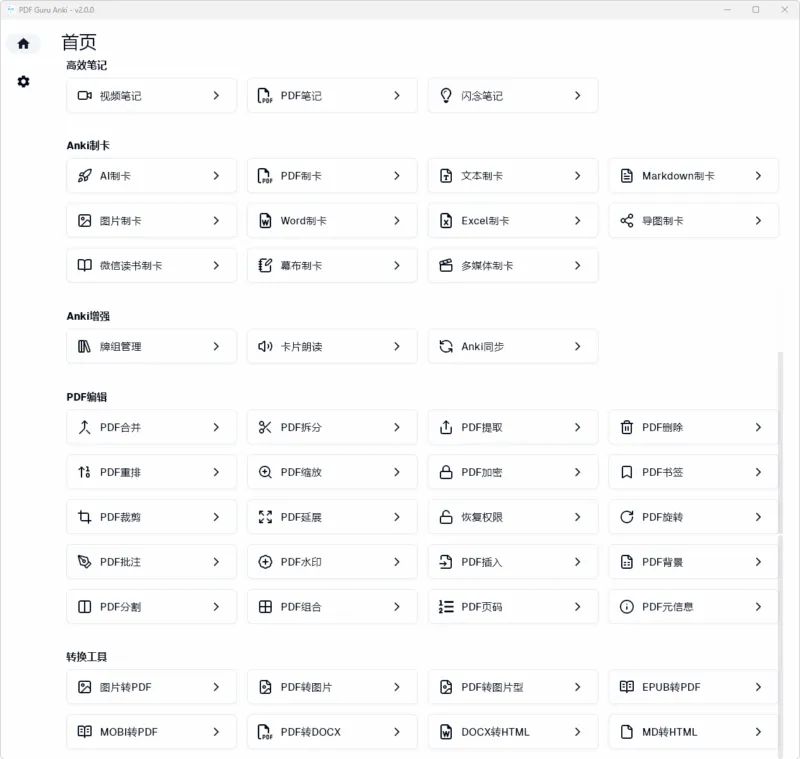
Task: Click the numbered list icon for PDF页码
Action: point(446,607)
